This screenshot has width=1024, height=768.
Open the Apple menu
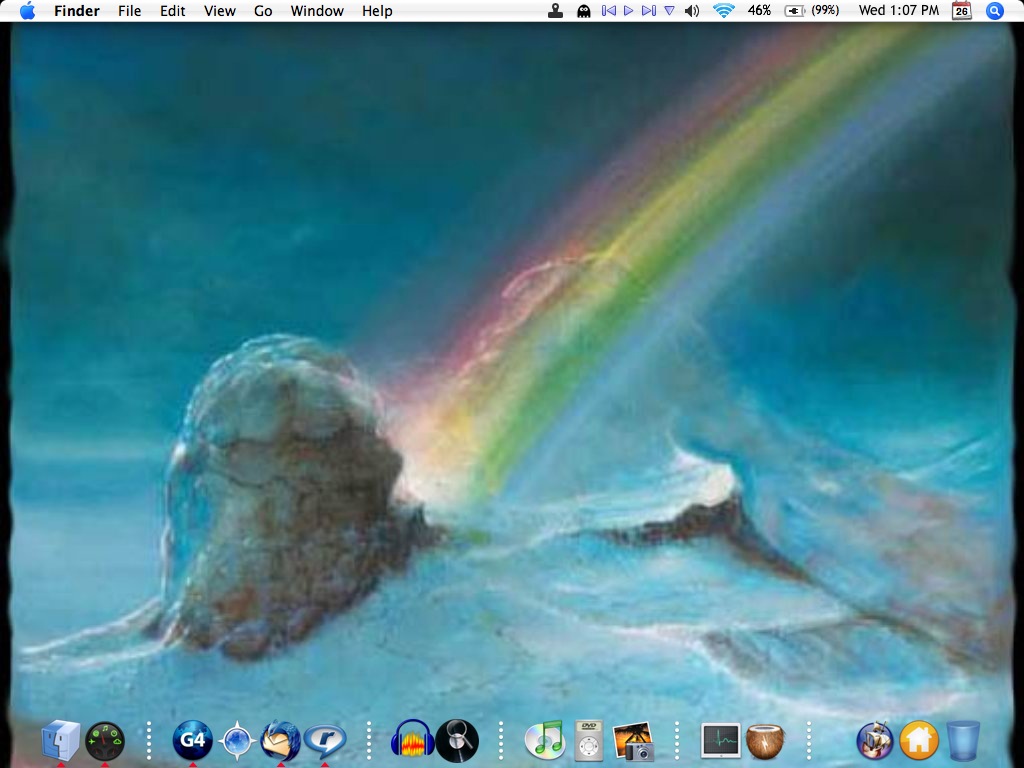tap(27, 10)
